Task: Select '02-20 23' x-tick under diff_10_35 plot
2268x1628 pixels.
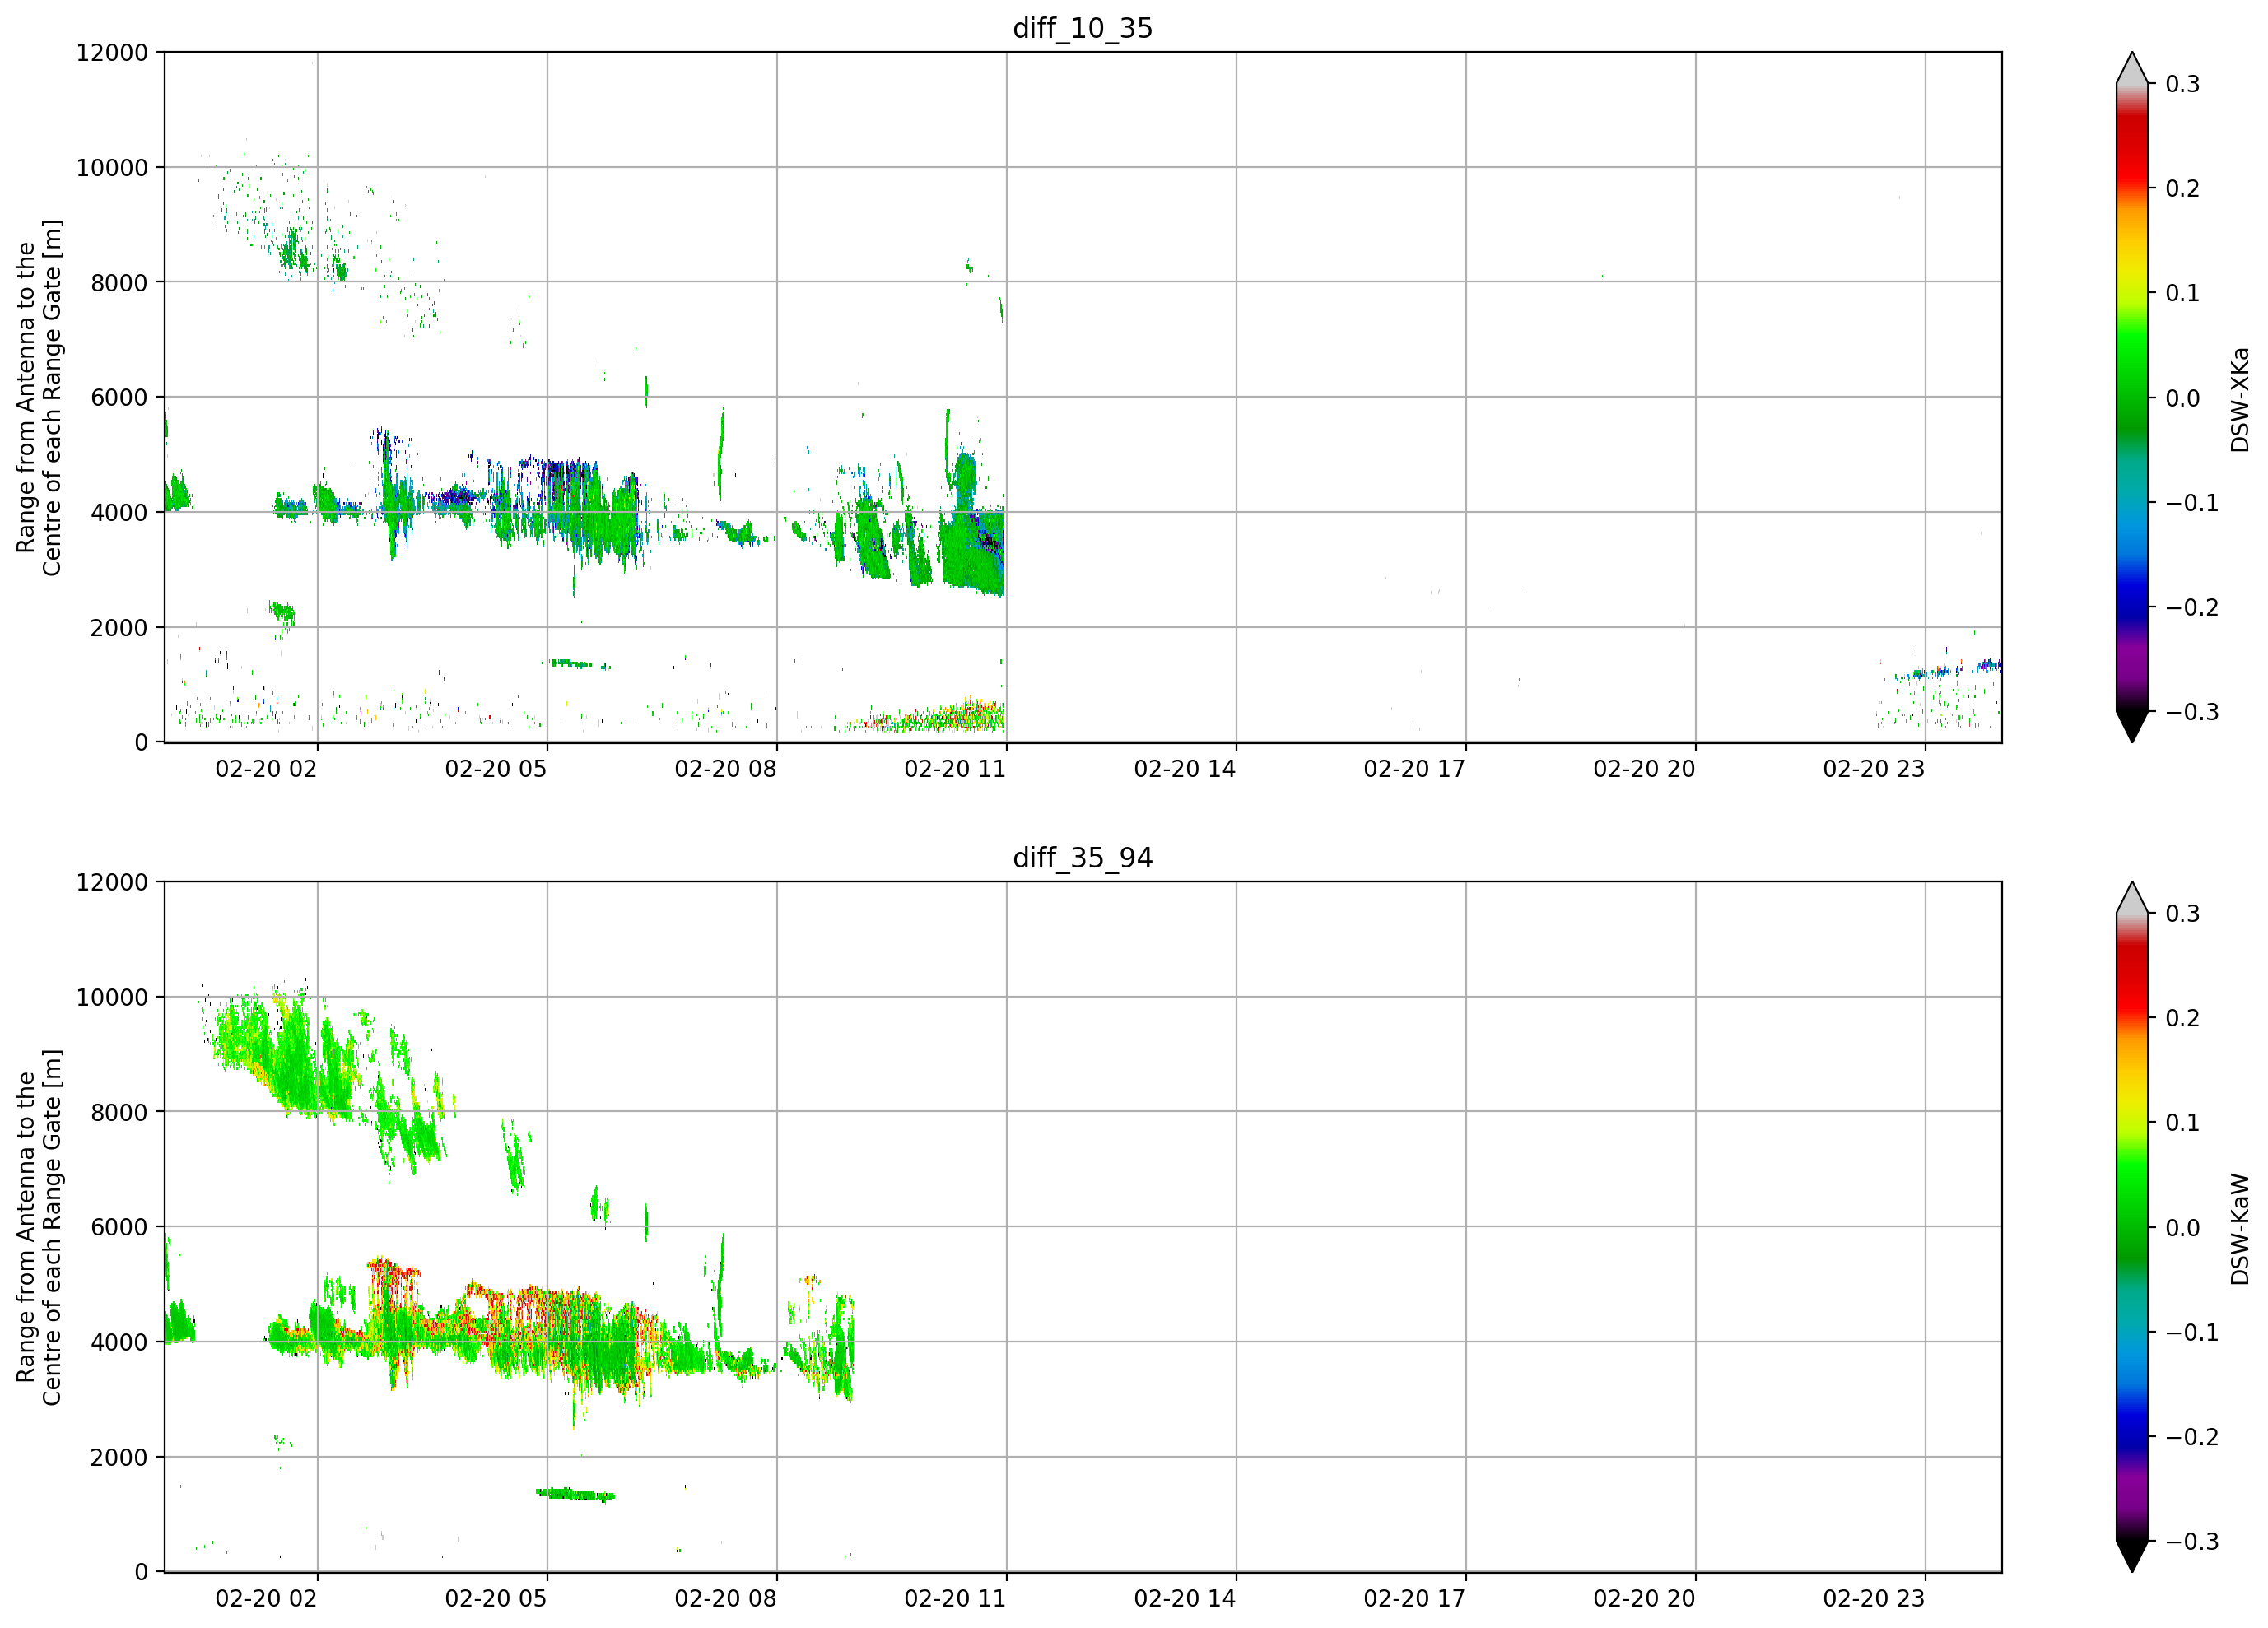Action: 1874,769
